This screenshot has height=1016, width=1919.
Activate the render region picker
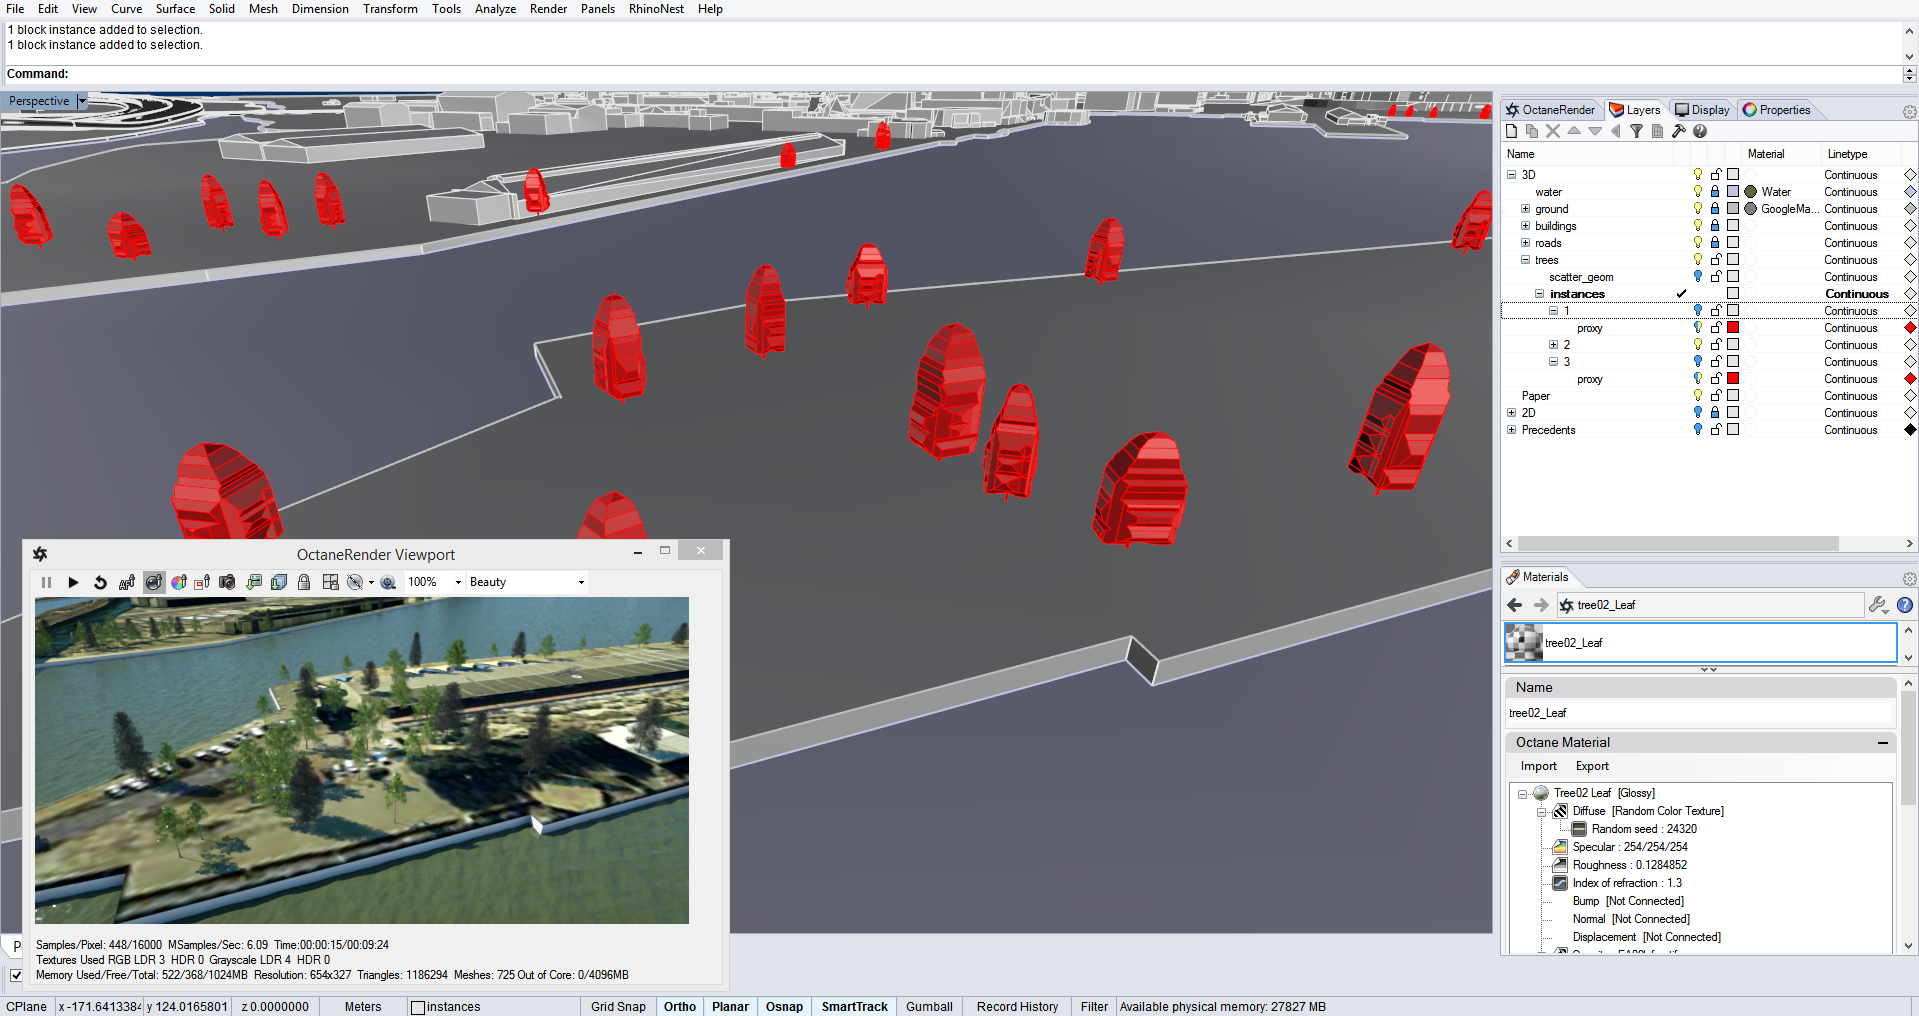(202, 582)
